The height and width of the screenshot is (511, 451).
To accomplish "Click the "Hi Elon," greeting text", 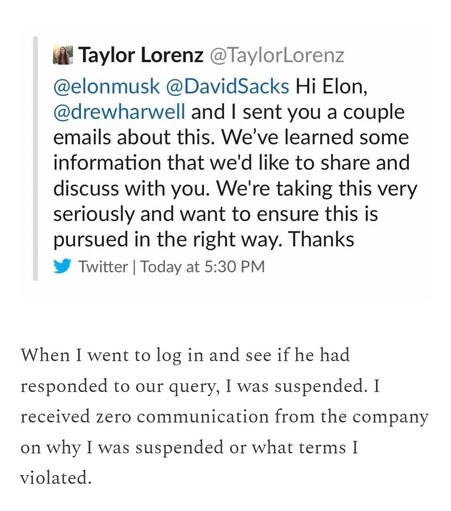I will point(332,86).
